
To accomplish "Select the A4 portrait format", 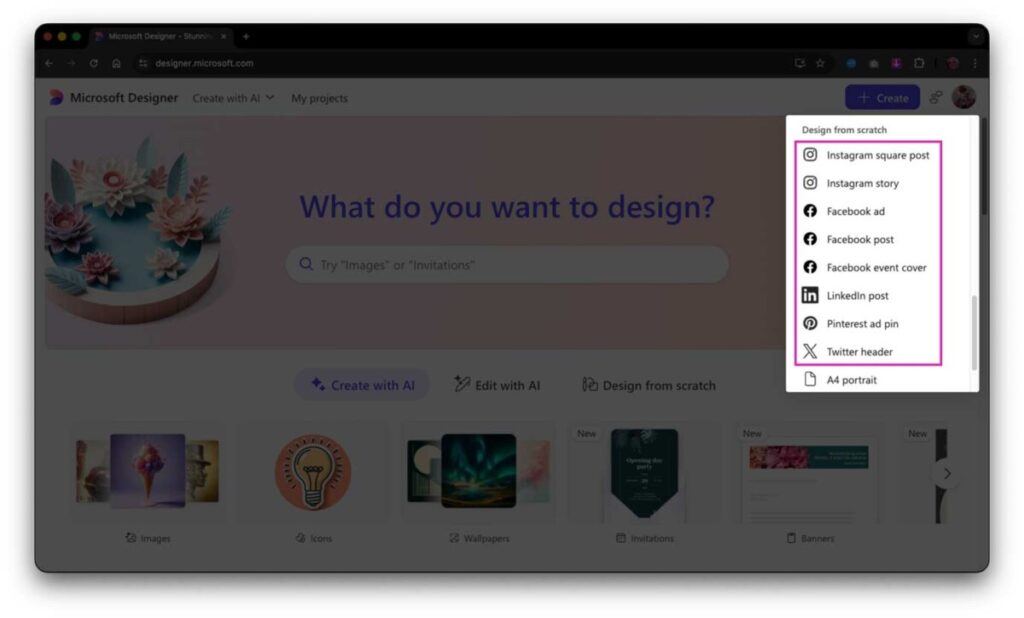I will [x=851, y=380].
